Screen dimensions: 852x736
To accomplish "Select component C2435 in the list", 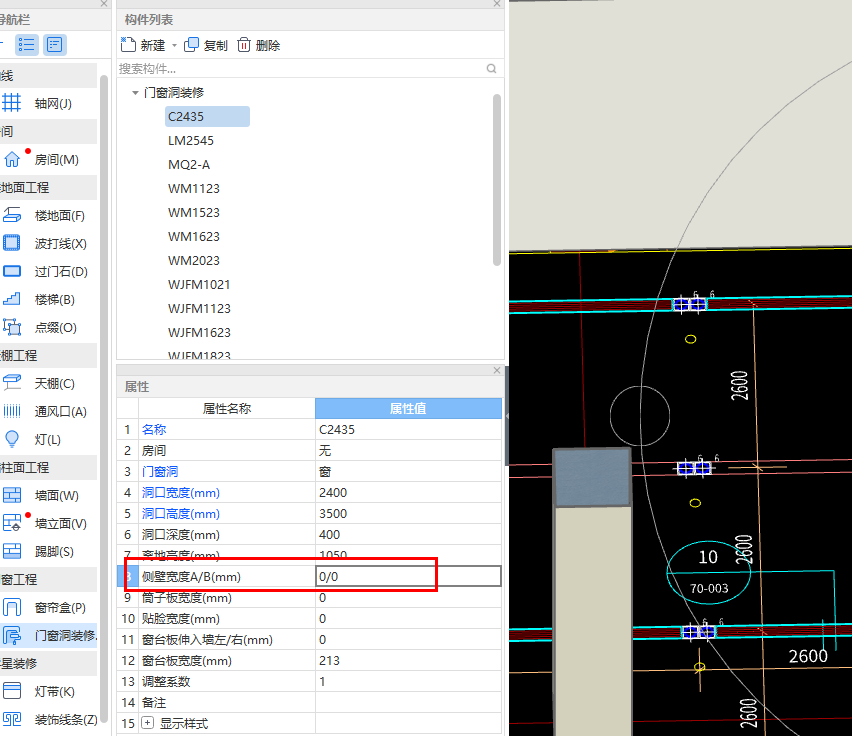I will coord(207,116).
